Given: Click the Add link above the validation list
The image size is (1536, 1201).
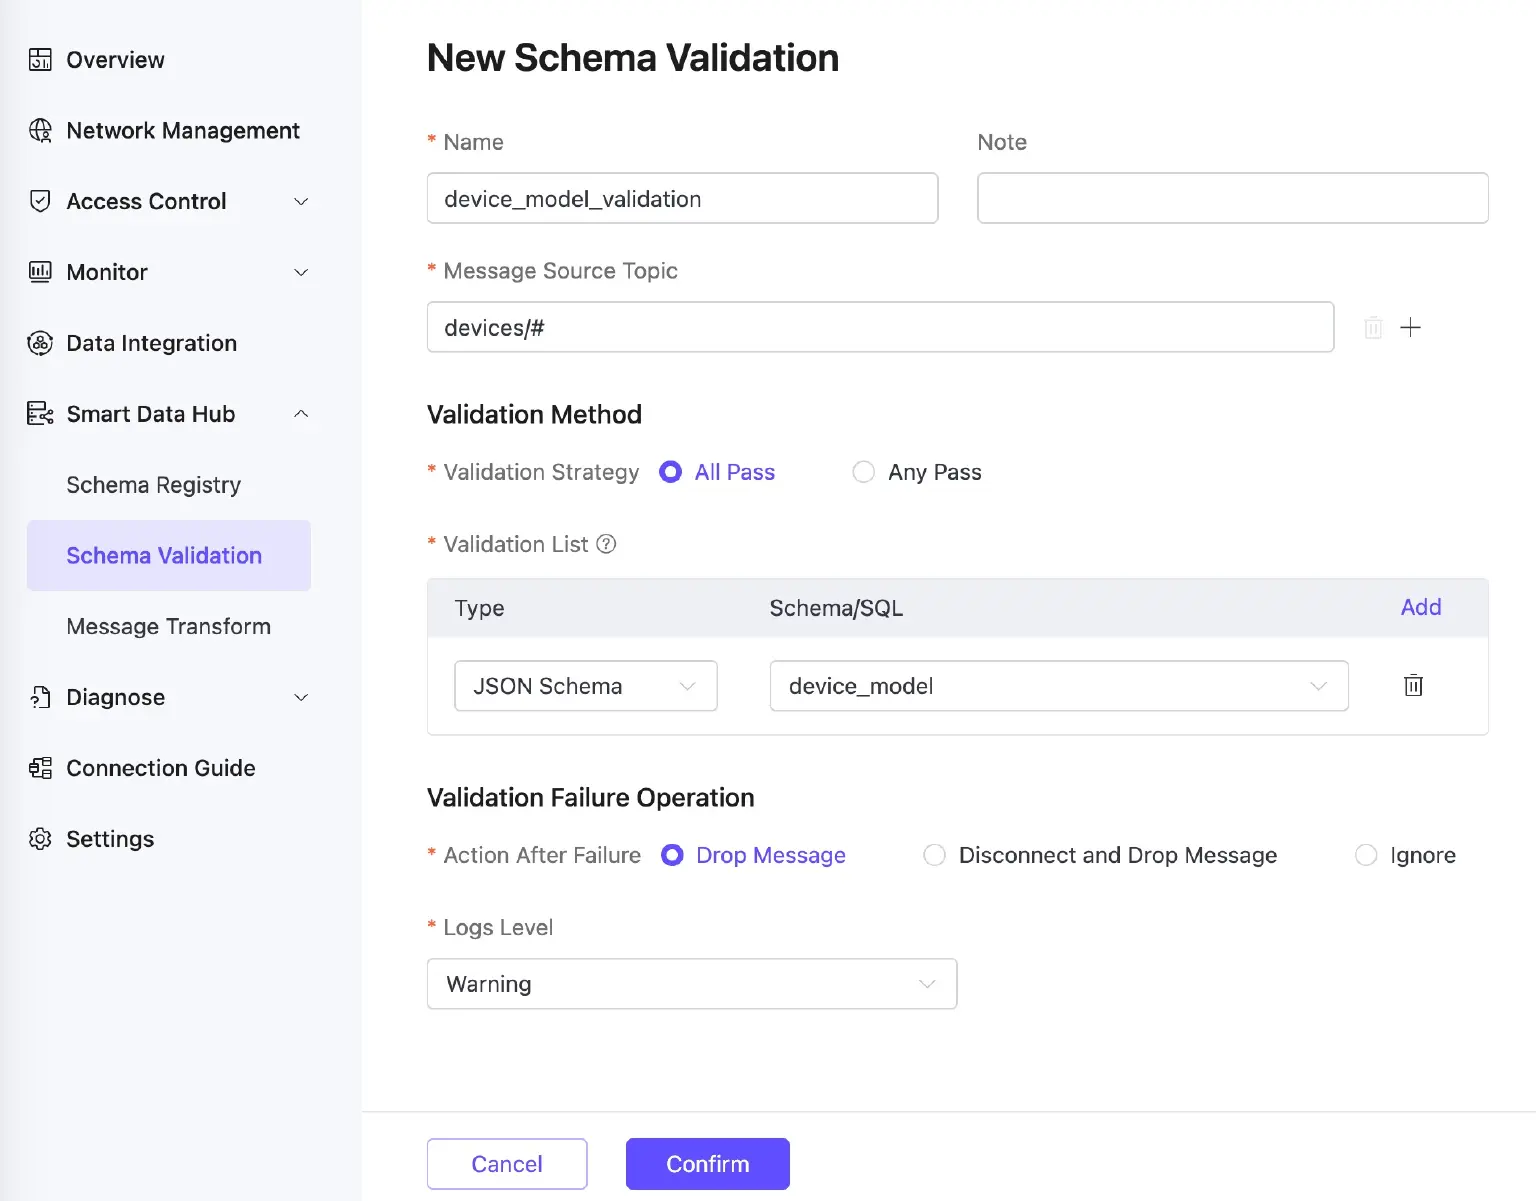Looking at the screenshot, I should tap(1420, 607).
